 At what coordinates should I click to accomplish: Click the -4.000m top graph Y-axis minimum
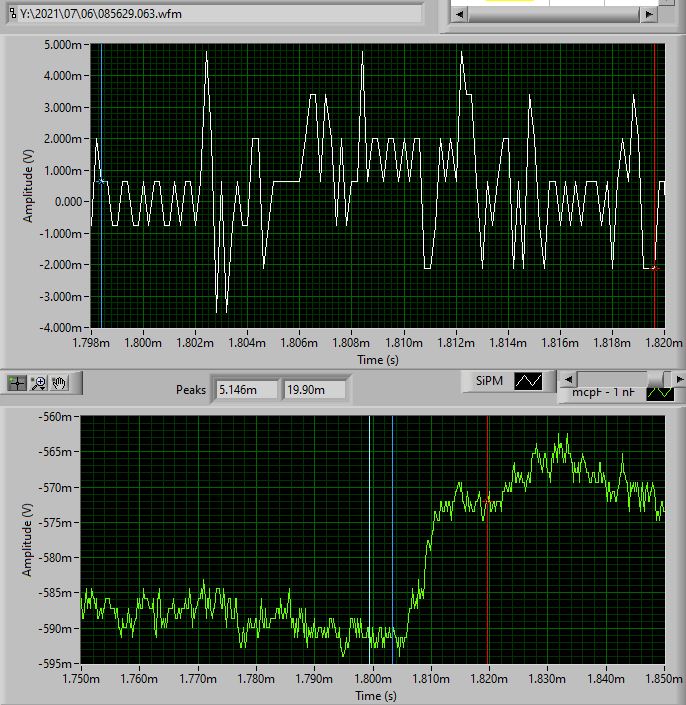61,327
